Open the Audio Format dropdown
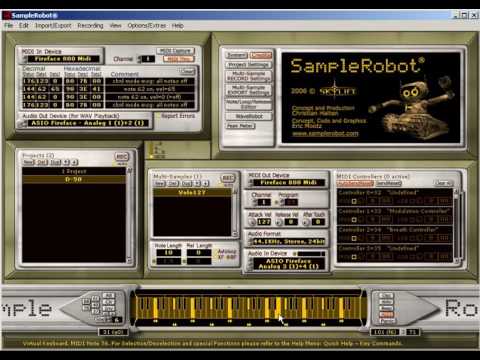The width and height of the screenshot is (480, 360). (288, 241)
